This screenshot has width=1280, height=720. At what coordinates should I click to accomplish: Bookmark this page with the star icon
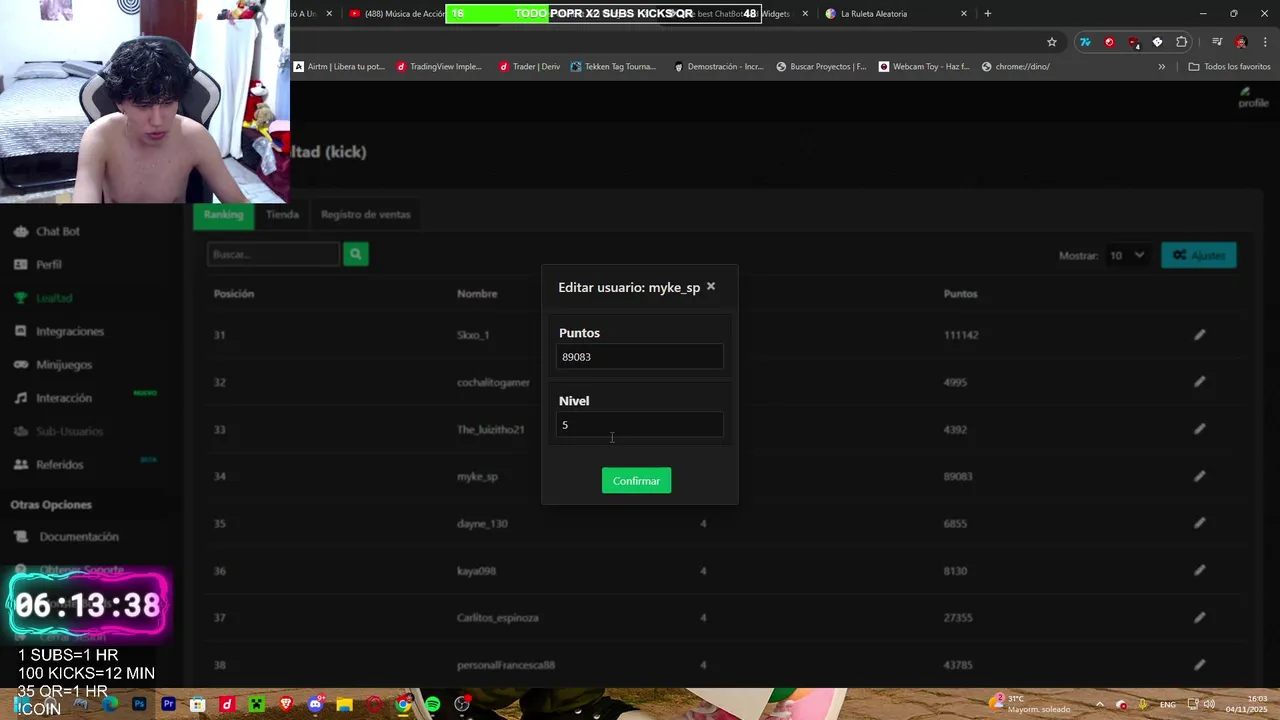pos(1052,42)
